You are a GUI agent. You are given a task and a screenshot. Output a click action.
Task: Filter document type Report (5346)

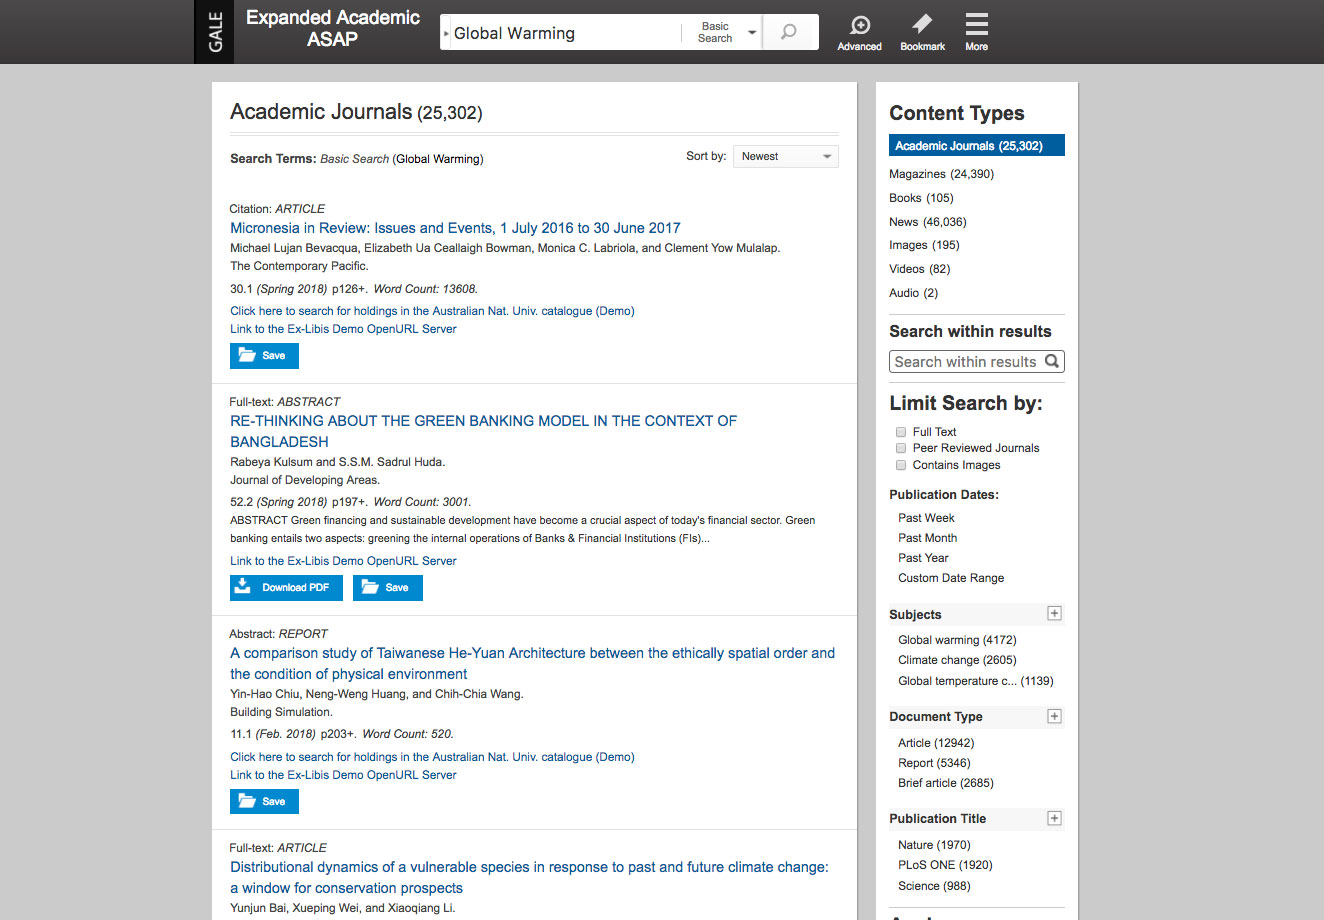[x=934, y=763]
